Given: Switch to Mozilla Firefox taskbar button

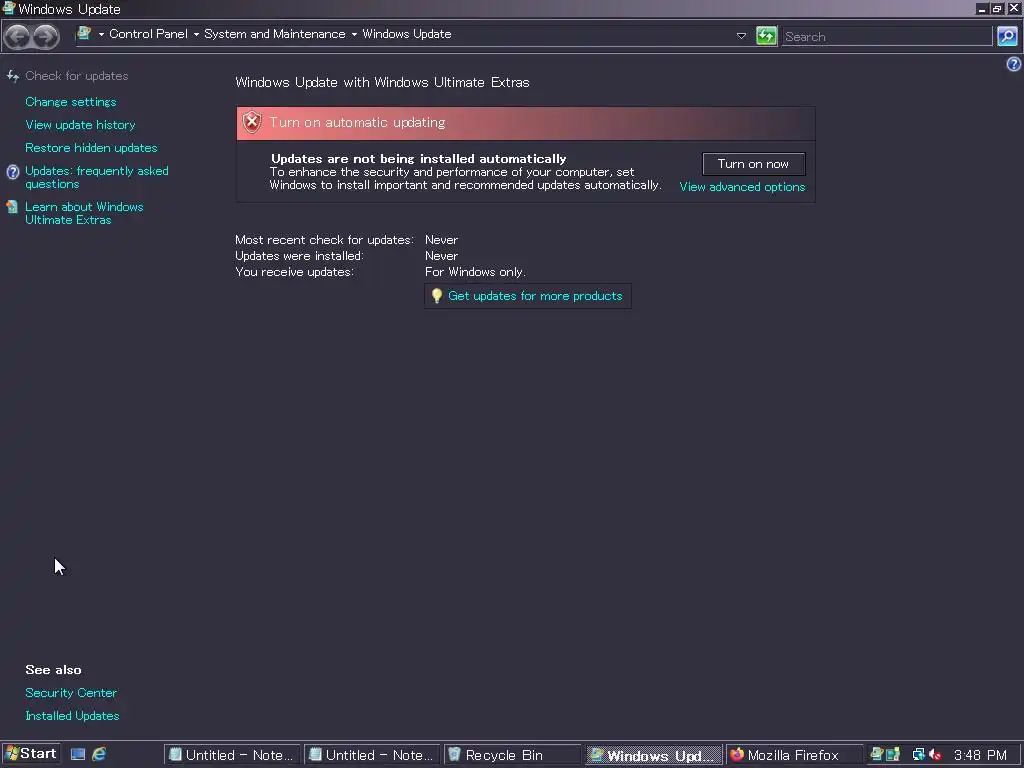Looking at the screenshot, I should click(x=793, y=755).
